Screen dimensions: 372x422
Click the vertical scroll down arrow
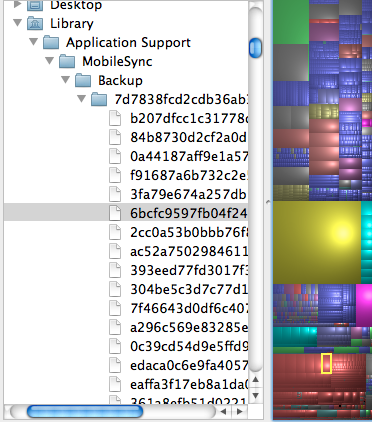[256, 395]
